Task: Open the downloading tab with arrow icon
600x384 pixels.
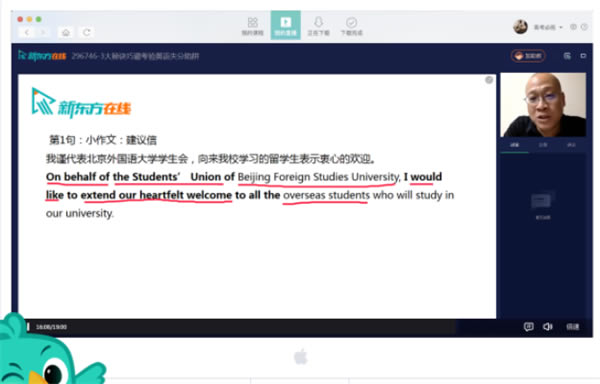Action: 318,26
